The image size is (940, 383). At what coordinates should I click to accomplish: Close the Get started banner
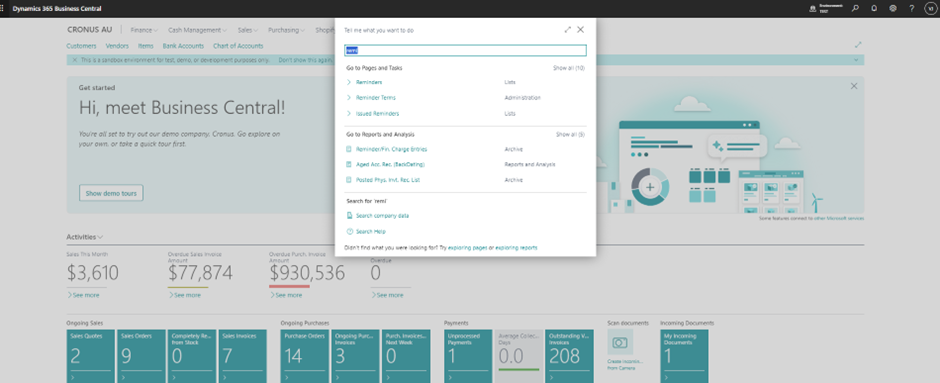(854, 86)
